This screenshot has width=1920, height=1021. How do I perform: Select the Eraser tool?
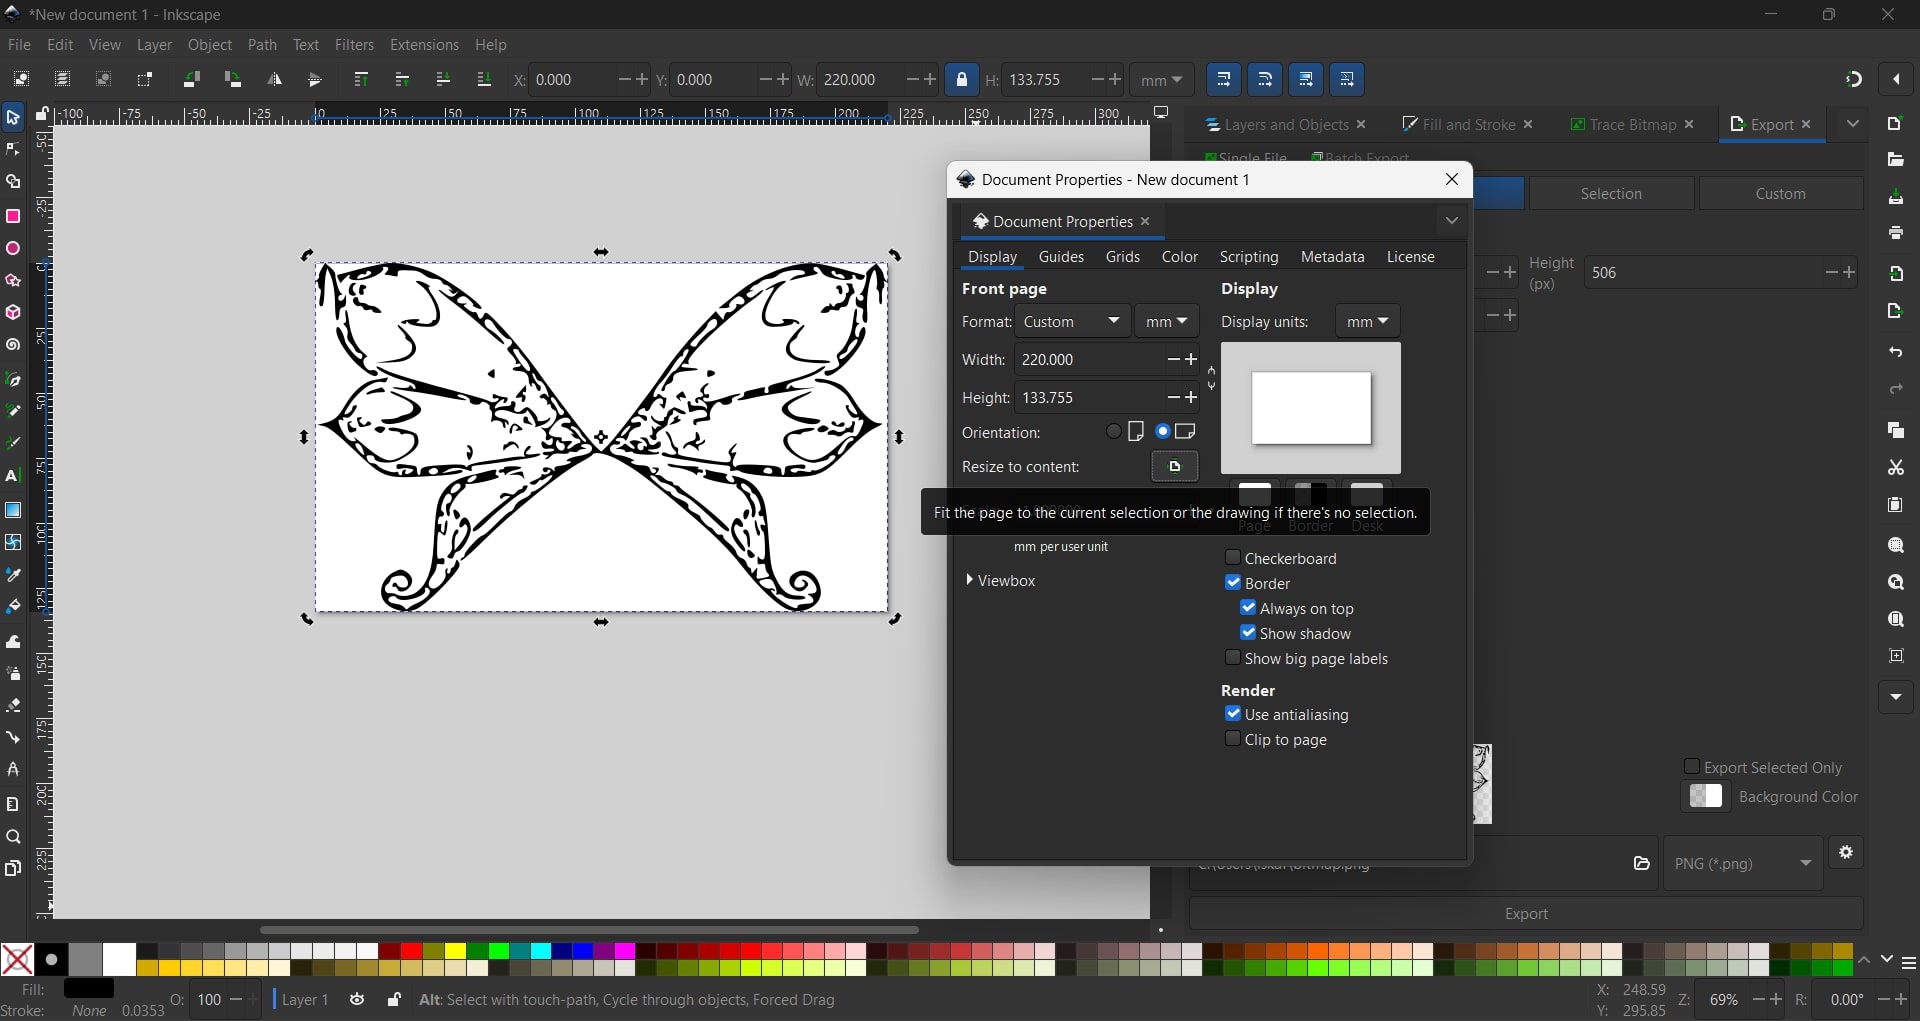point(13,705)
